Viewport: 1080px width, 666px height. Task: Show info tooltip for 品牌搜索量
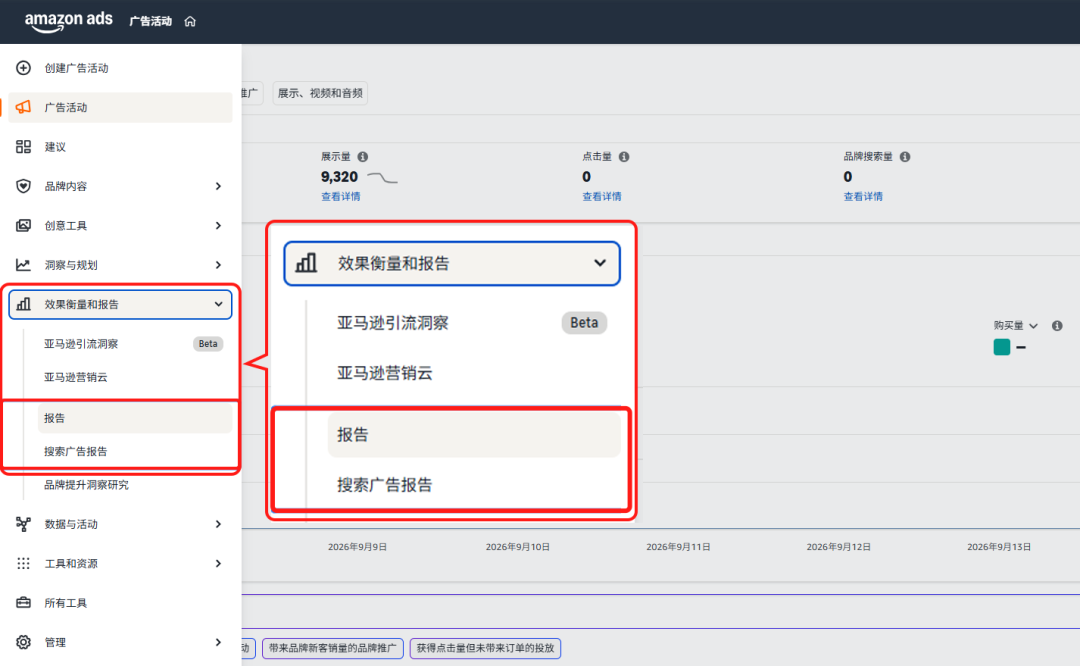pos(905,156)
